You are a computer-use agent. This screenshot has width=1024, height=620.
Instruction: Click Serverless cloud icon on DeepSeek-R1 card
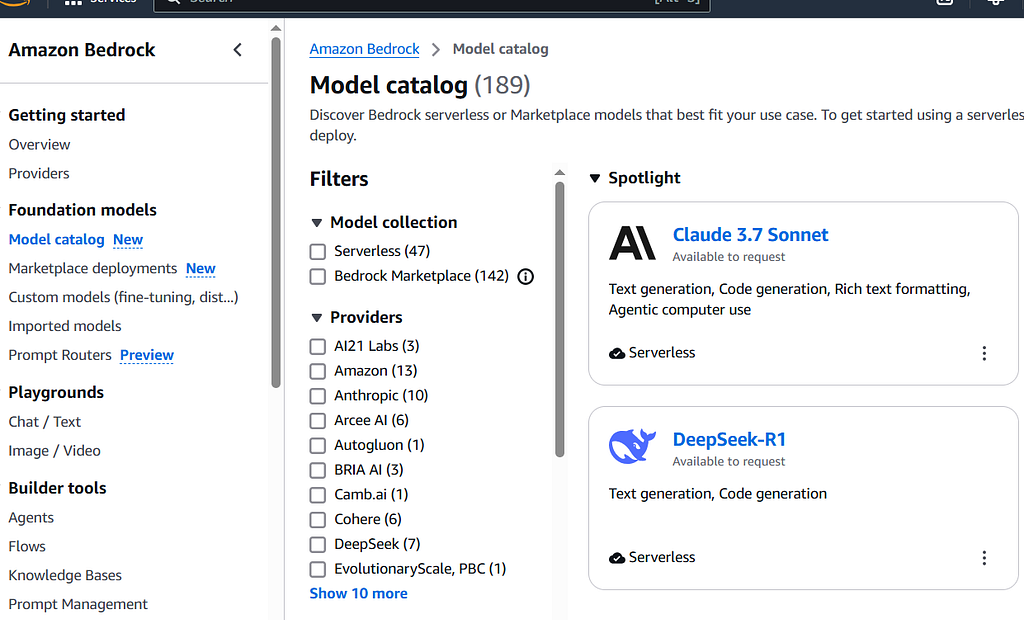click(x=616, y=558)
